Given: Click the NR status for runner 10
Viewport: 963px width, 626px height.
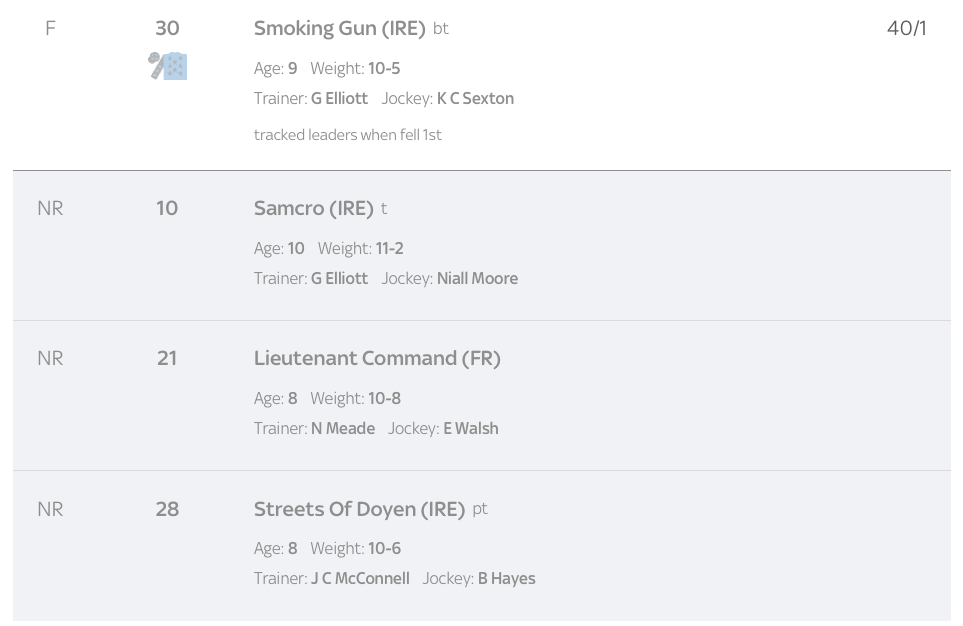Looking at the screenshot, I should (x=50, y=208).
